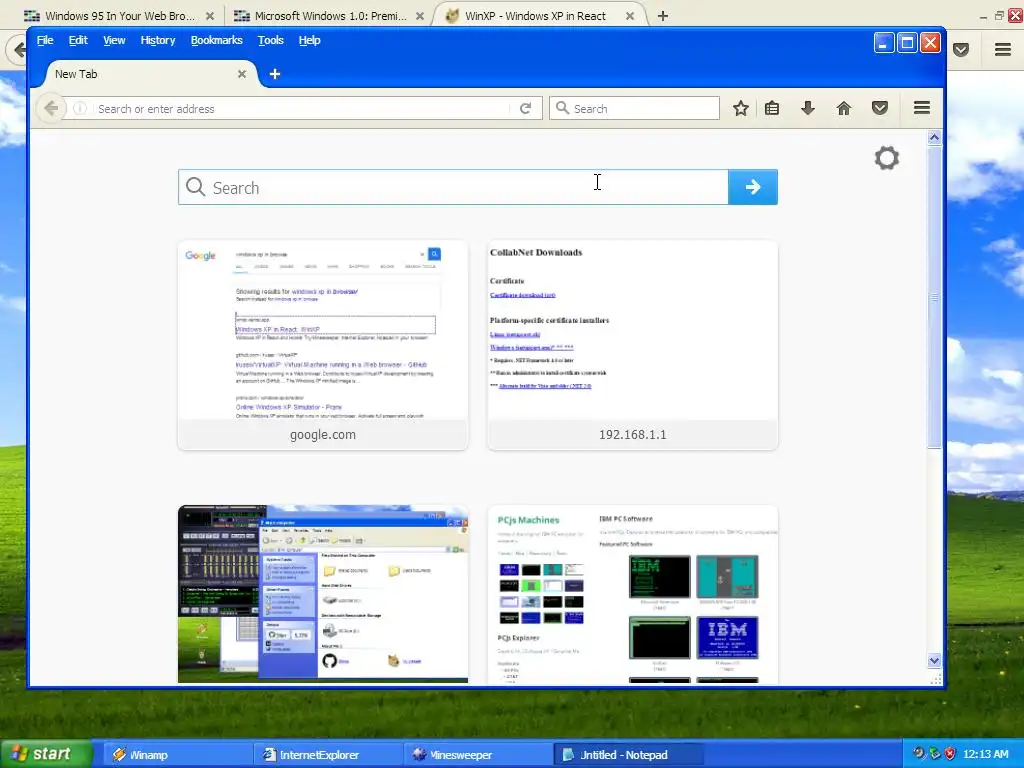Image resolution: width=1024 pixels, height=768 pixels.
Task: Close the Windows 95 browser tab
Action: [x=210, y=16]
